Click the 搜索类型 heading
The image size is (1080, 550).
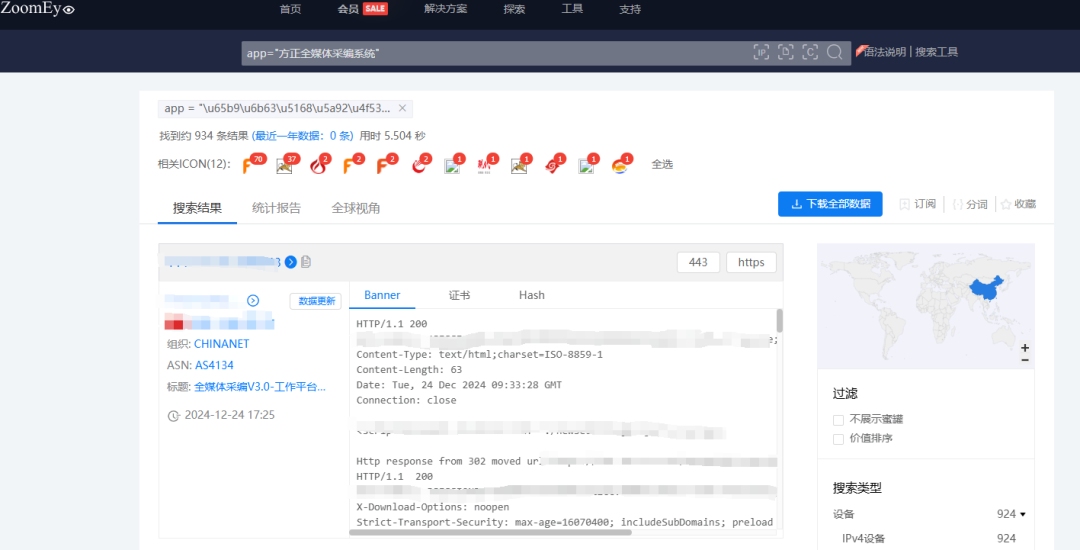[857, 488]
